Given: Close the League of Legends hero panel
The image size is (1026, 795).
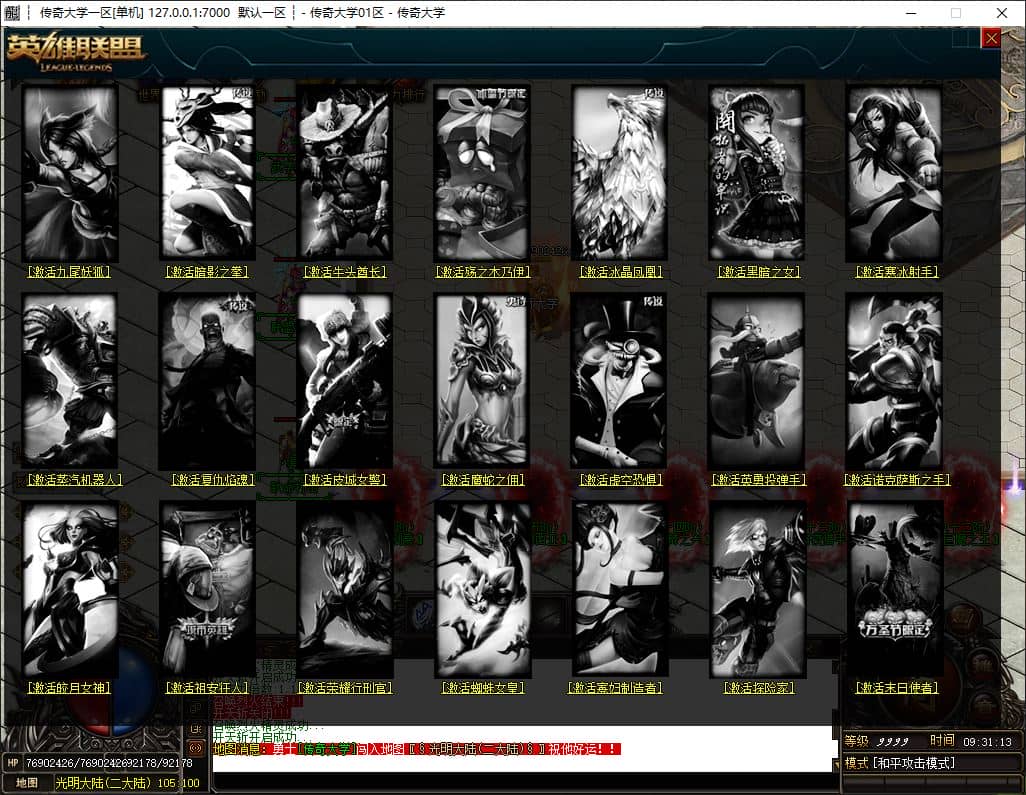Looking at the screenshot, I should (991, 39).
